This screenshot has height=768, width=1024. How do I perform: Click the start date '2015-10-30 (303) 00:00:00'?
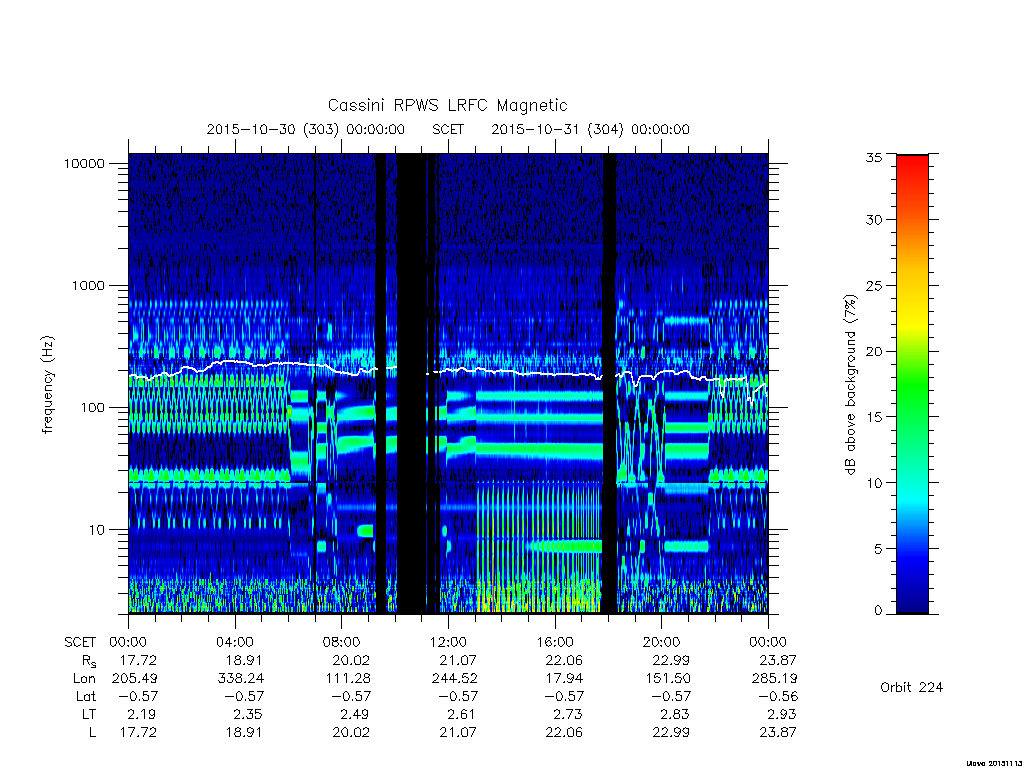coord(306,129)
